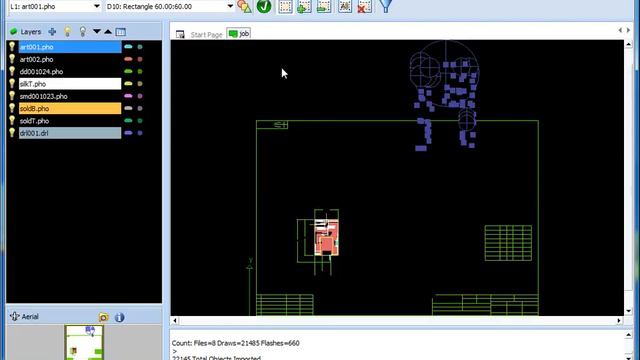The width and height of the screenshot is (640, 360).
Task: Open the layer table icon in Layers header
Action: coord(120,31)
